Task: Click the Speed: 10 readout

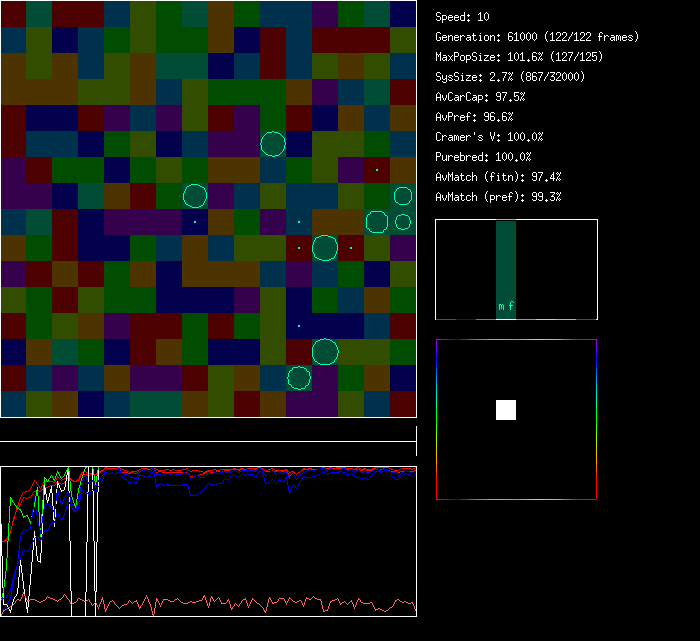Action: (x=463, y=17)
